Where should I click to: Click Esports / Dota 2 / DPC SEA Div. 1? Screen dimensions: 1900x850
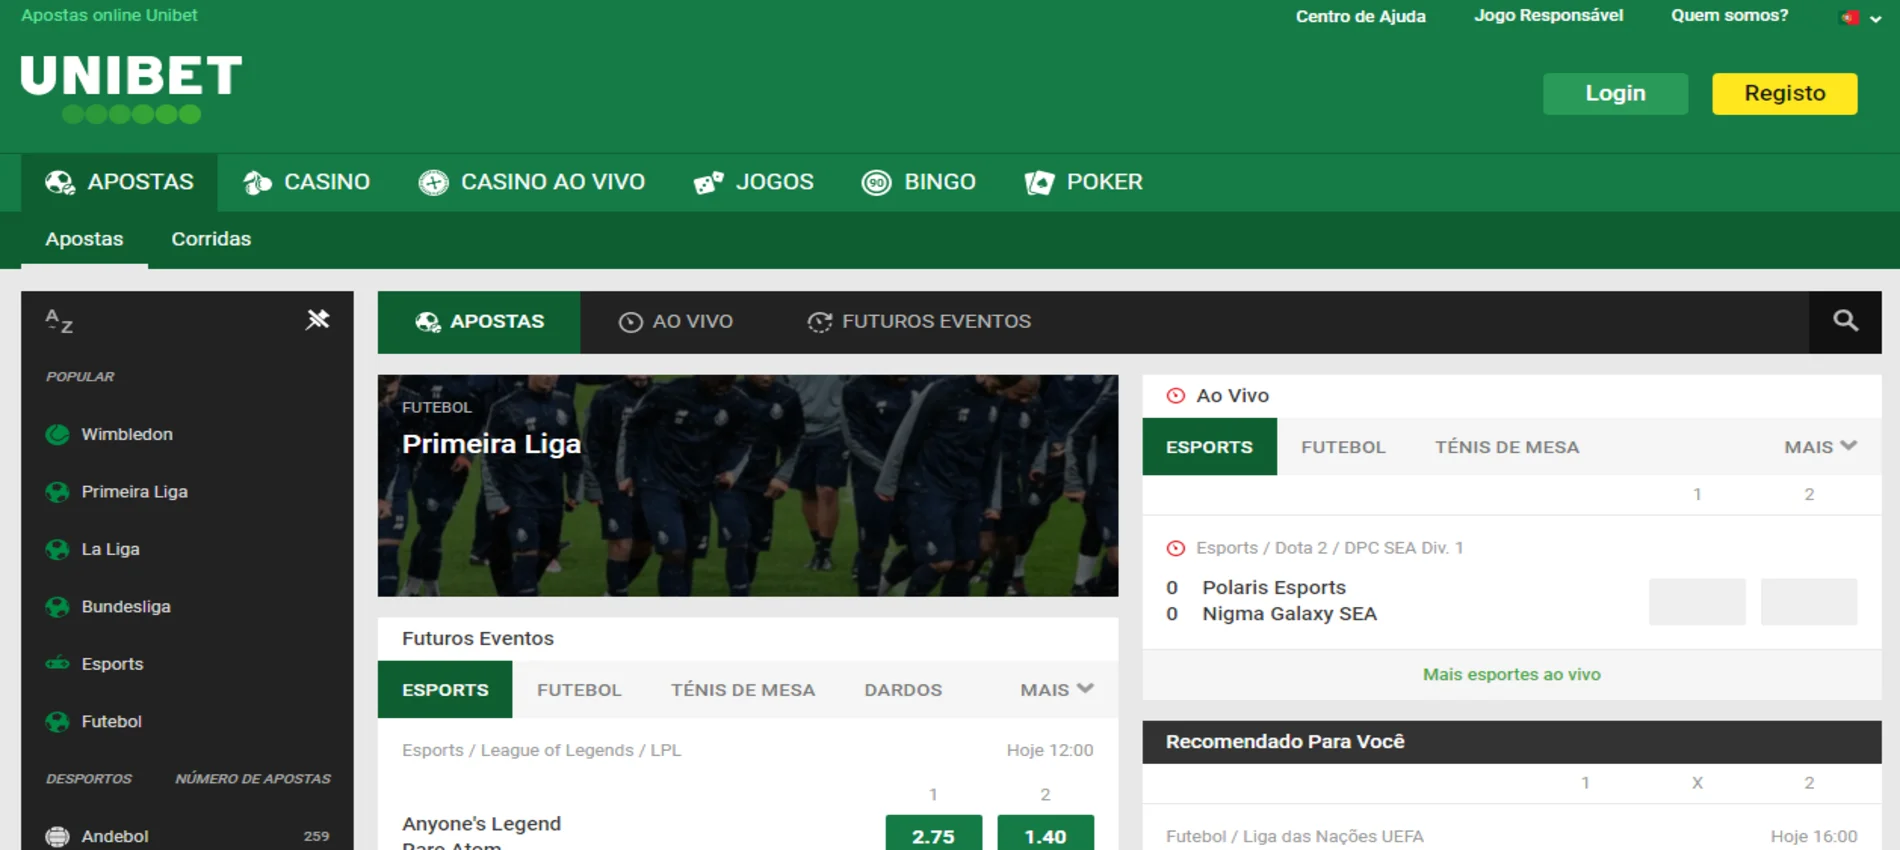click(x=1329, y=548)
